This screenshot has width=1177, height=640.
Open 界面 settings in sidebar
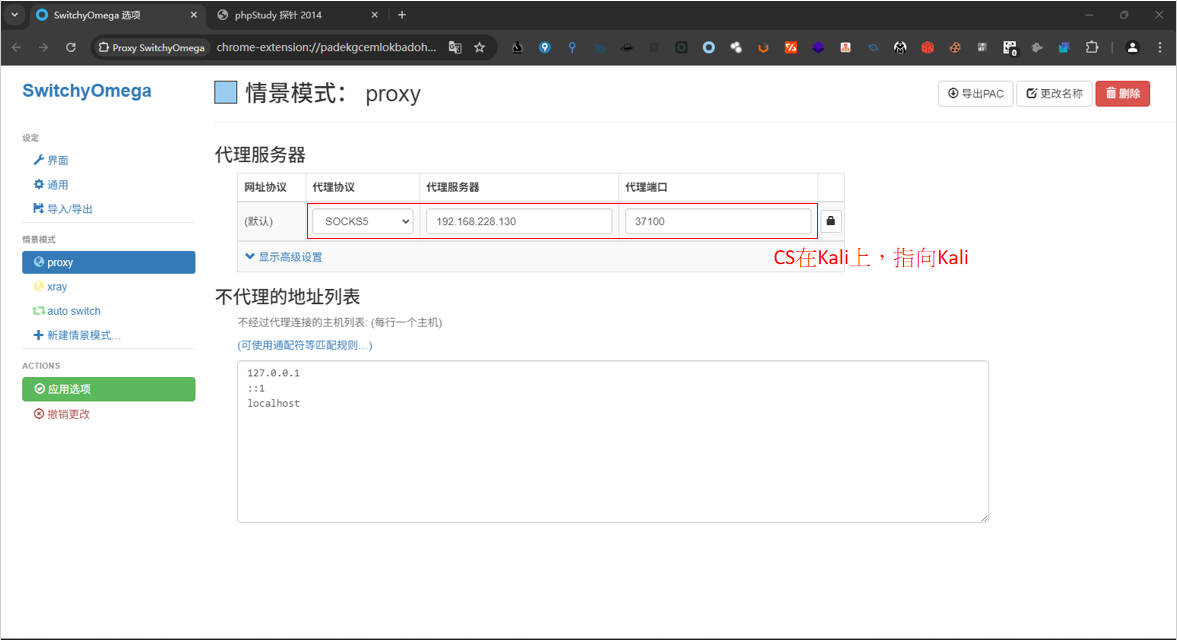click(x=51, y=160)
